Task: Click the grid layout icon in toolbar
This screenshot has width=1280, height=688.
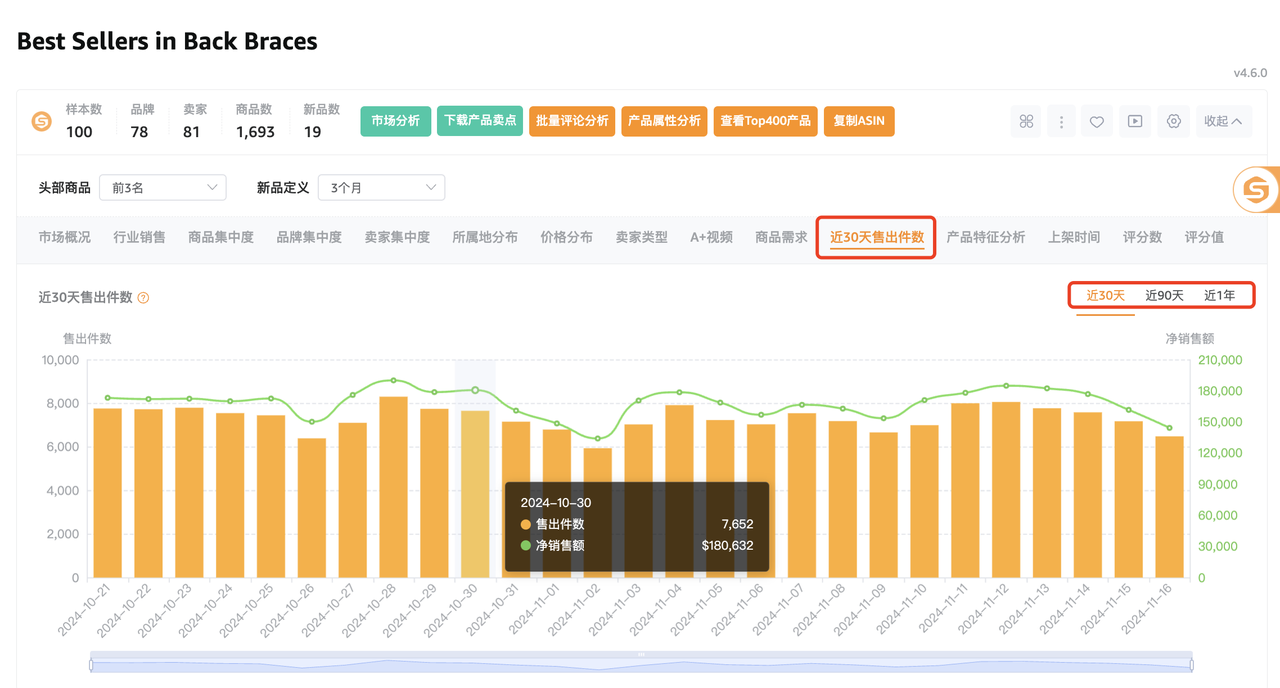Action: pyautogui.click(x=1026, y=121)
